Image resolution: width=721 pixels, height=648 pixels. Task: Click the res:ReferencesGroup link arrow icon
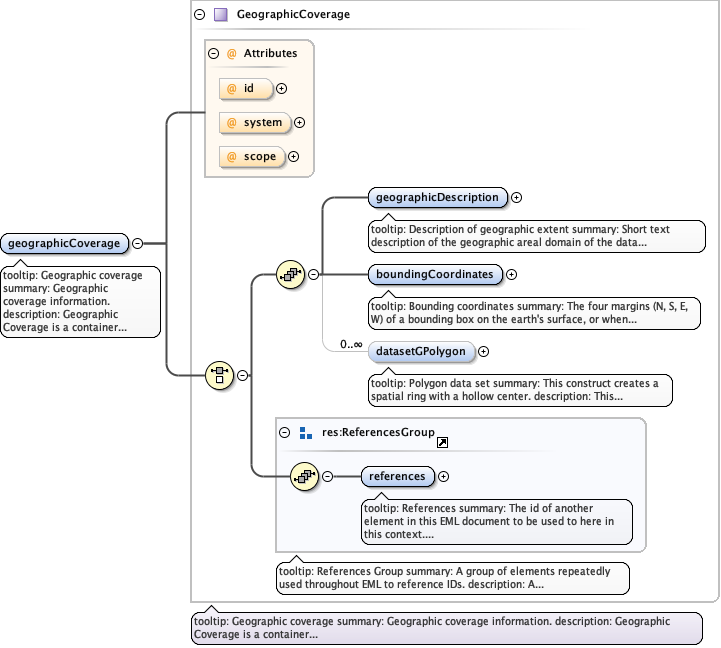442,440
